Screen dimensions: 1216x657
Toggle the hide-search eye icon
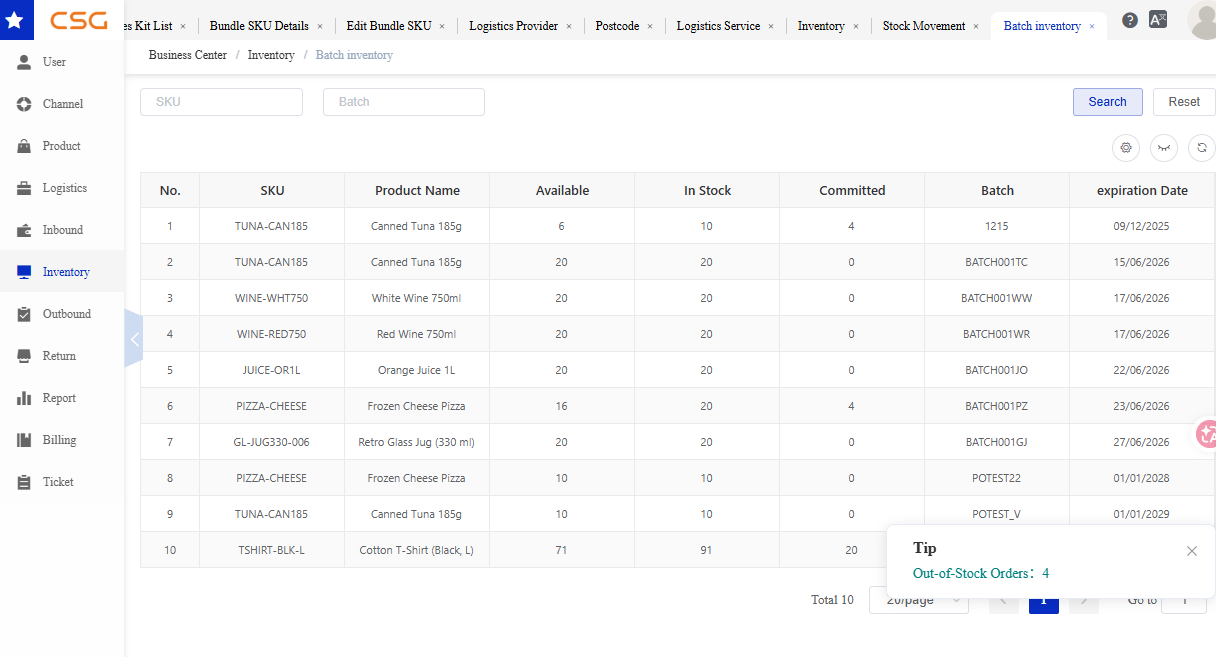click(x=1164, y=147)
